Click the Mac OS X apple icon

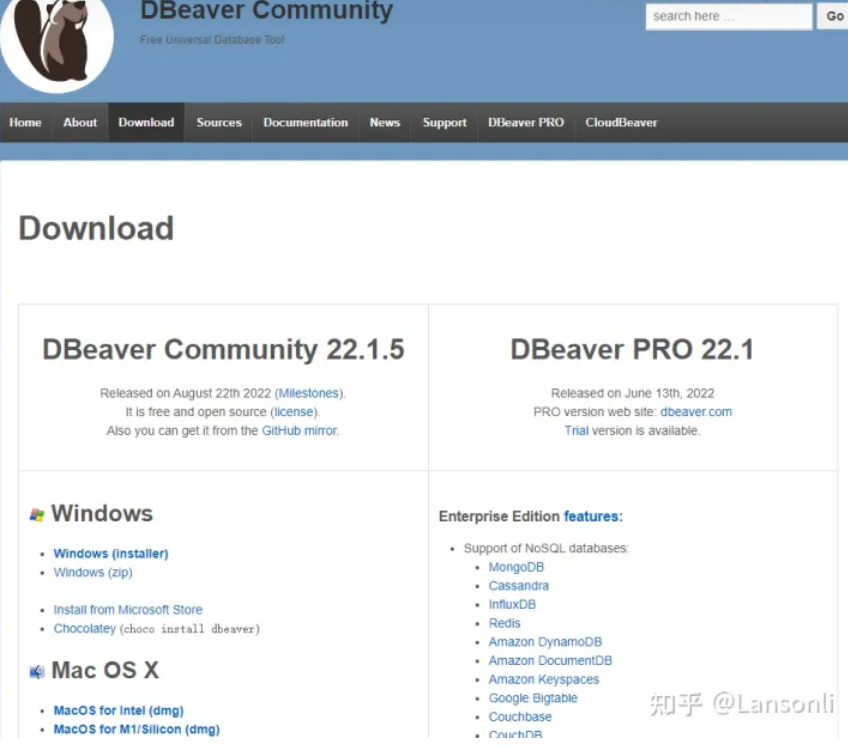[x=36, y=670]
